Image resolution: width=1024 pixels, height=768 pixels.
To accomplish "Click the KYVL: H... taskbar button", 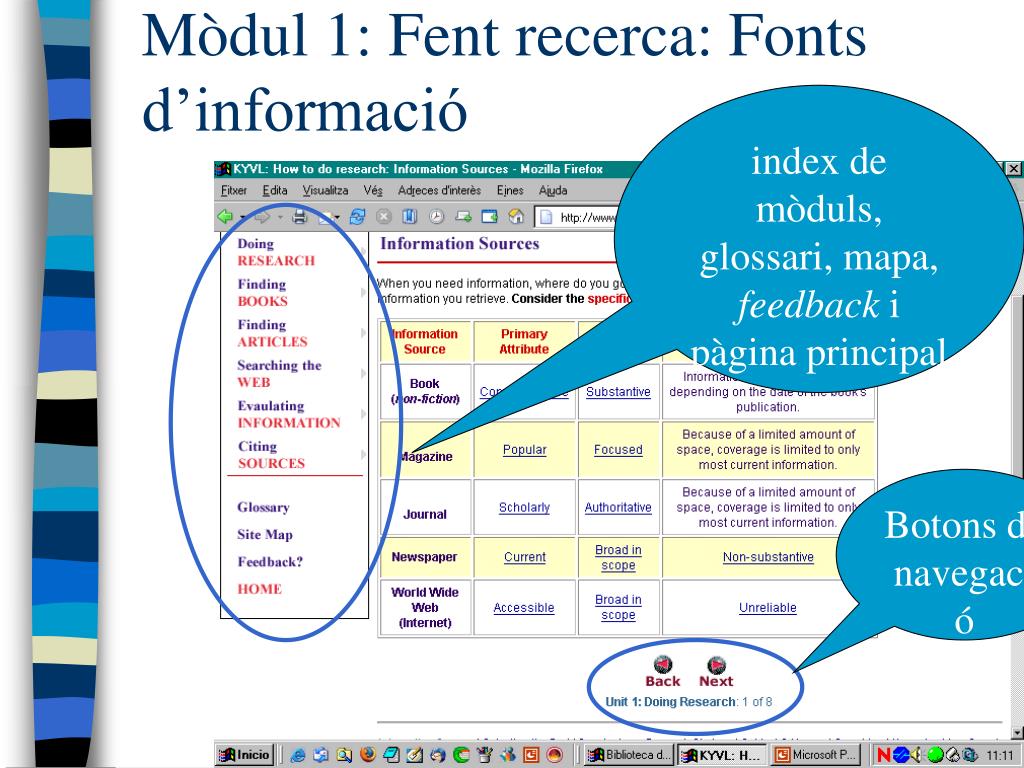I will pyautogui.click(x=722, y=755).
